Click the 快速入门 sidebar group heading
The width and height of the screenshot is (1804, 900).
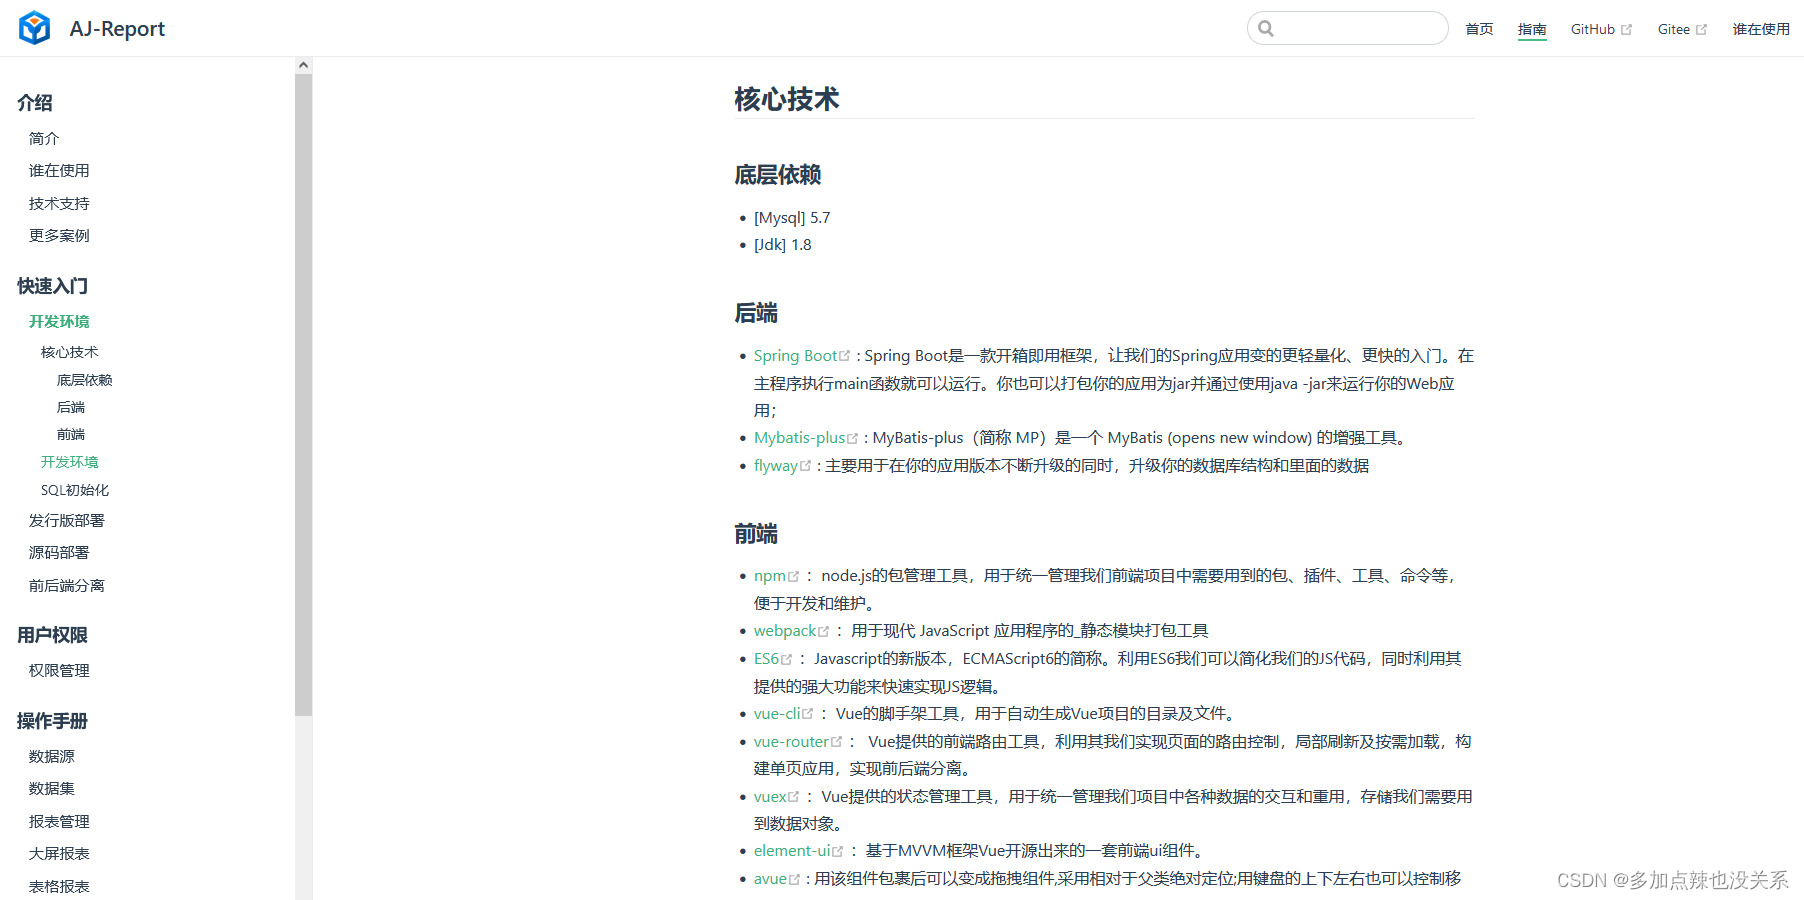point(52,286)
